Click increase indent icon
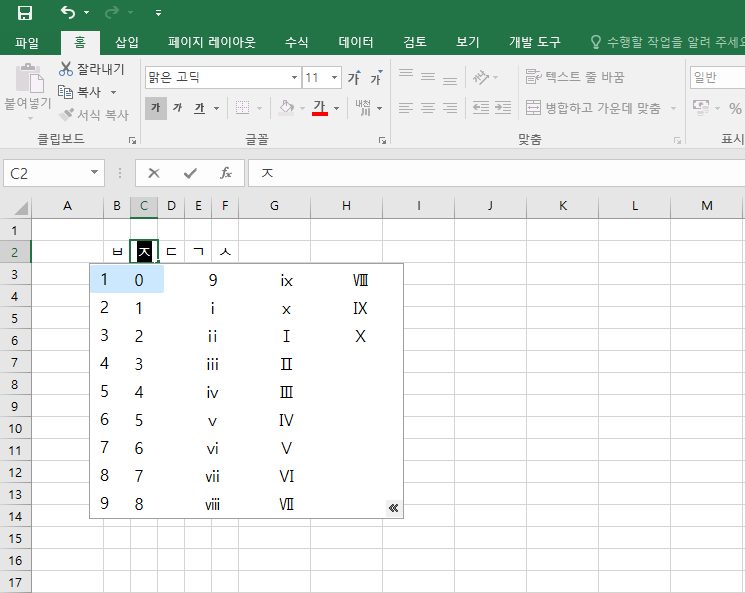Viewport: 745px width, 593px height. point(503,108)
